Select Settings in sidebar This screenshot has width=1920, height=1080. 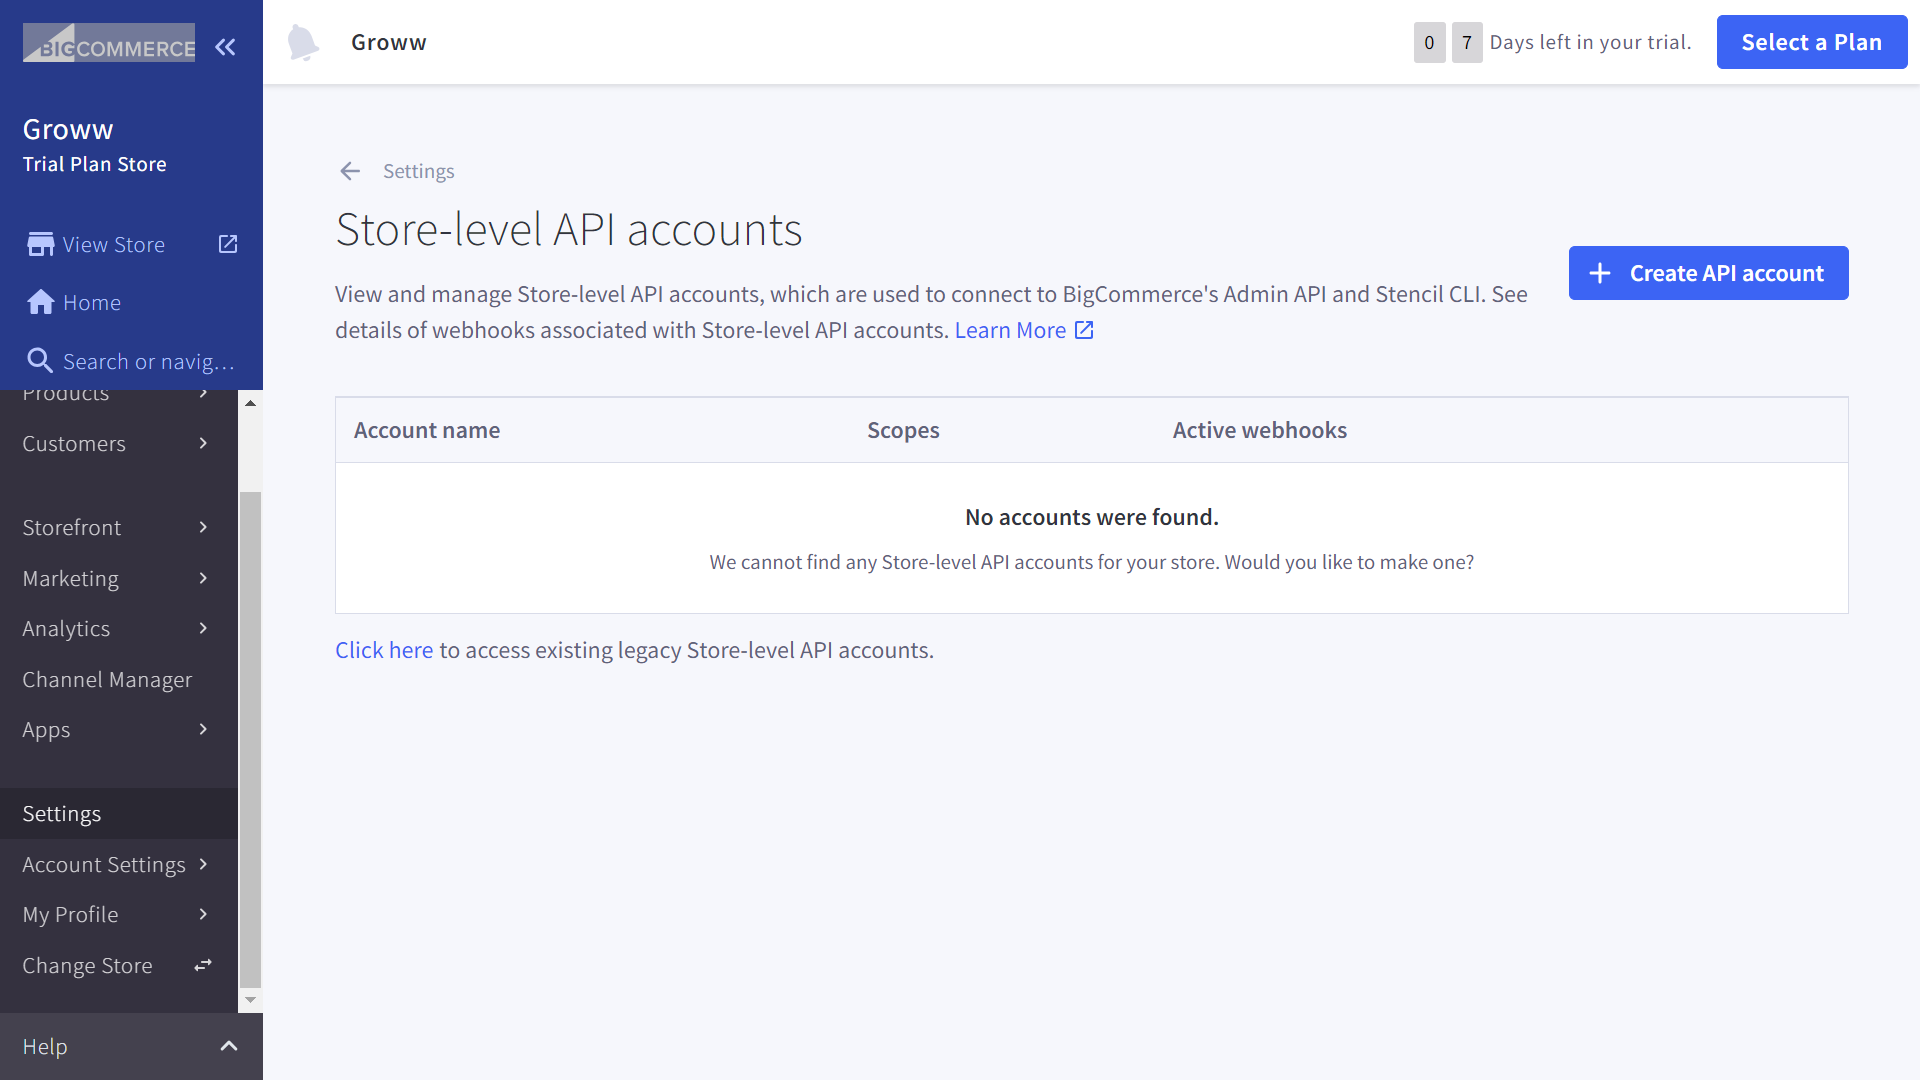[62, 814]
